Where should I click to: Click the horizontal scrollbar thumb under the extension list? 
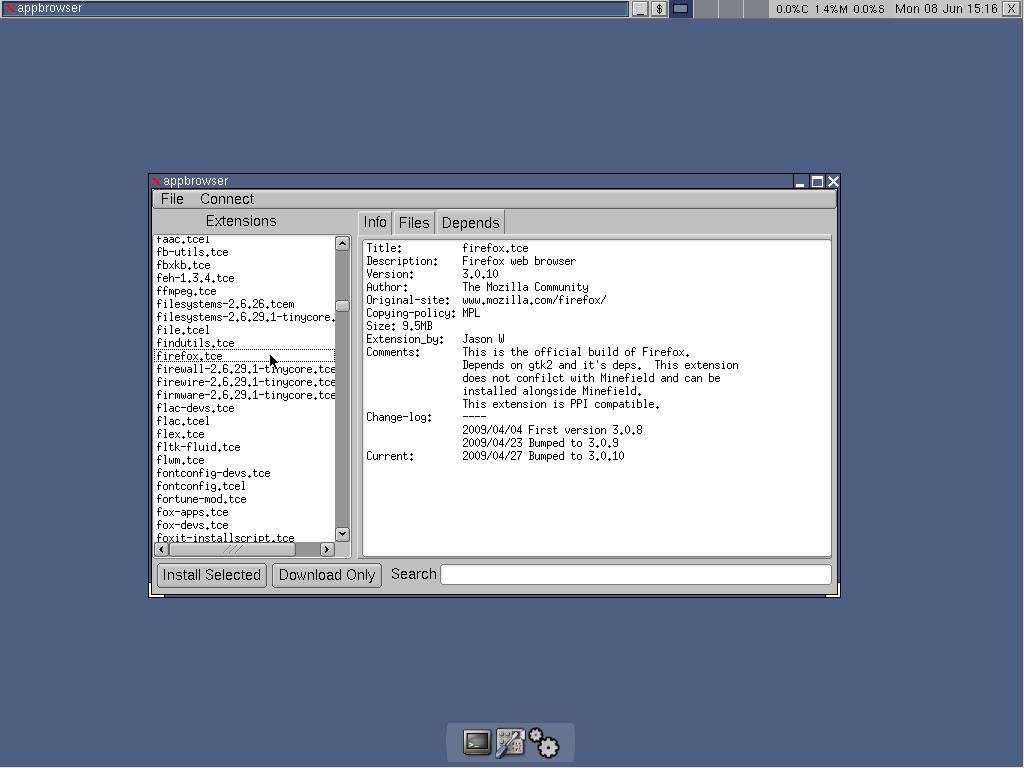[232, 550]
